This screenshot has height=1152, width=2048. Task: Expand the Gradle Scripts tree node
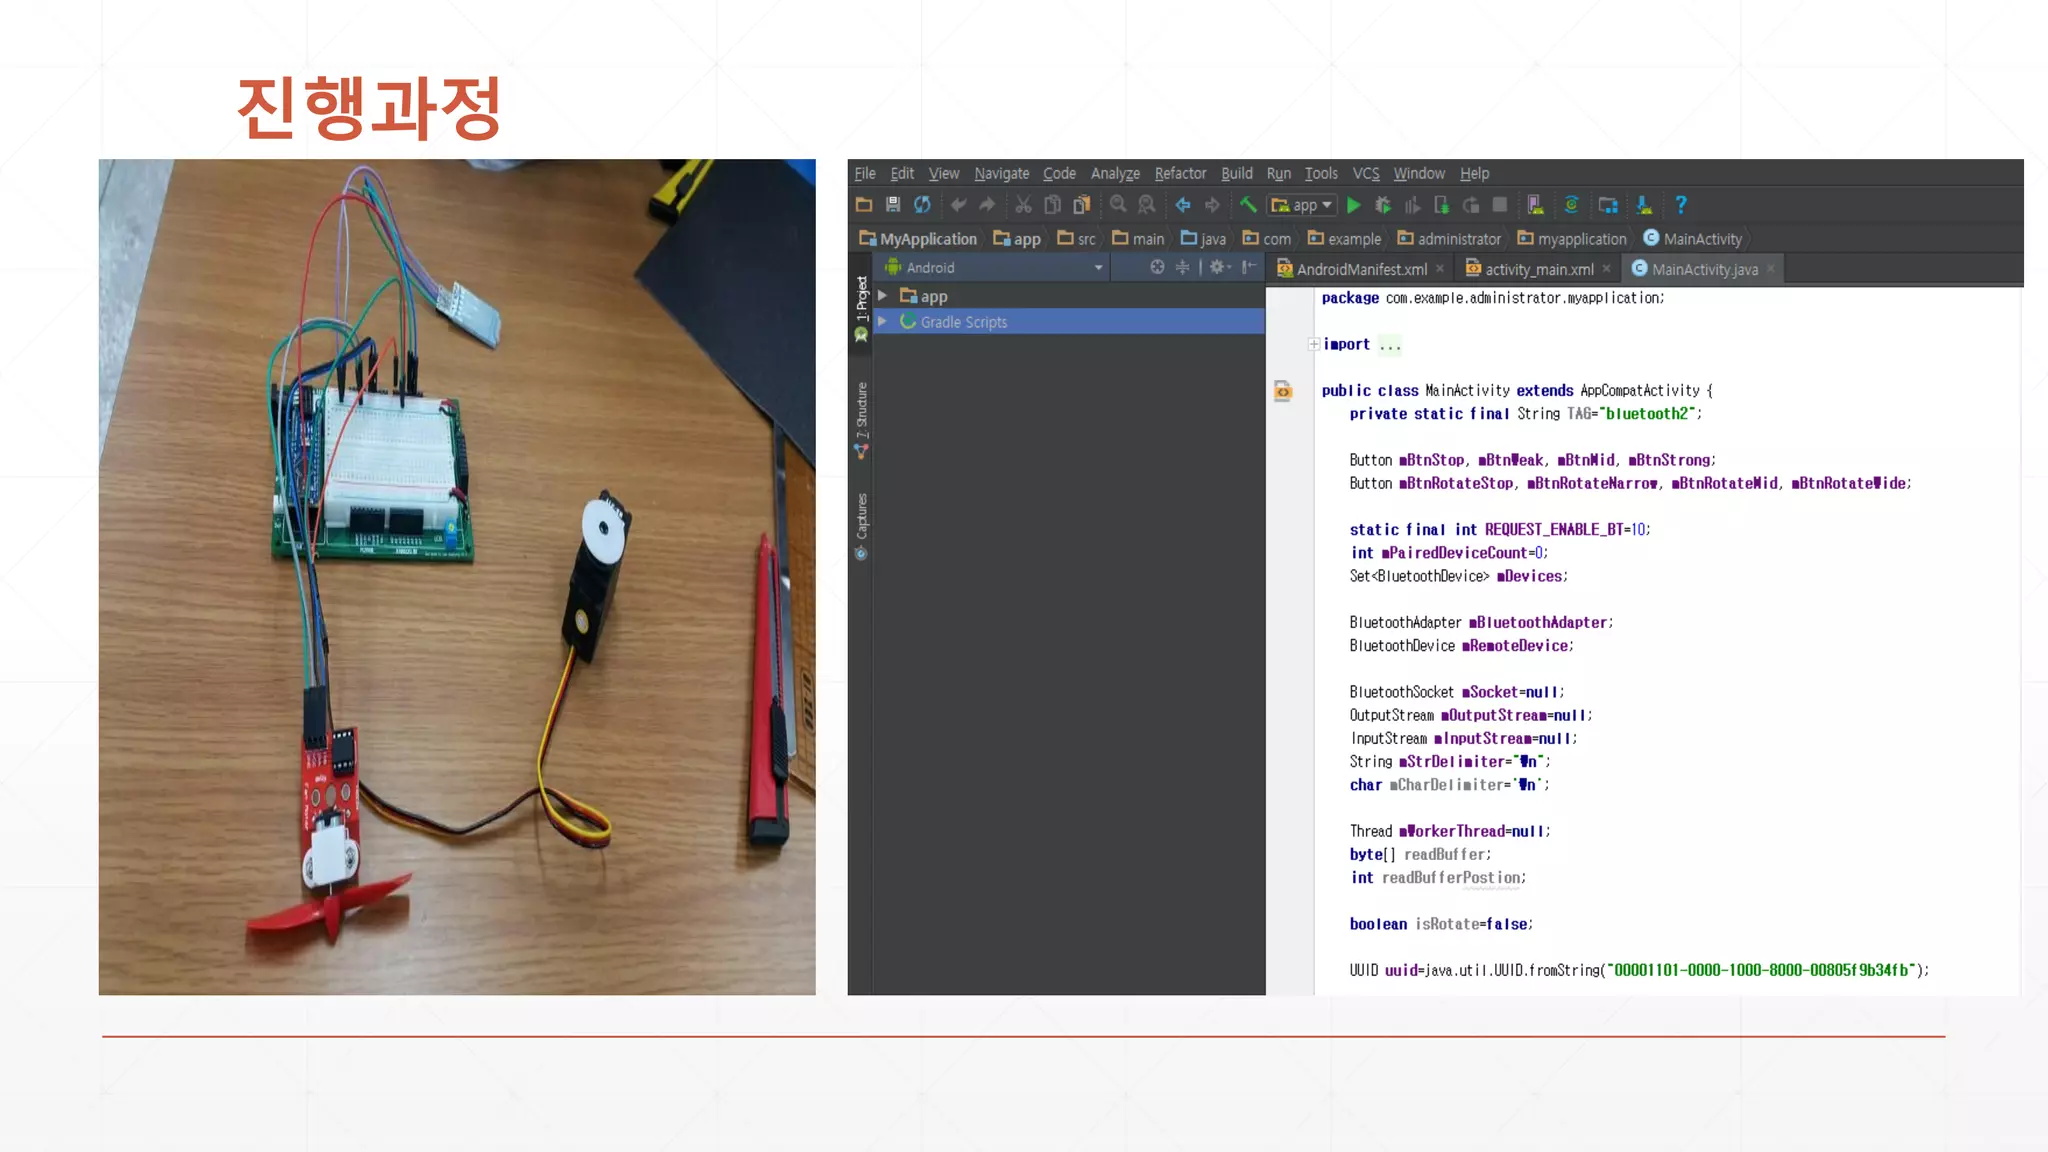pos(882,322)
